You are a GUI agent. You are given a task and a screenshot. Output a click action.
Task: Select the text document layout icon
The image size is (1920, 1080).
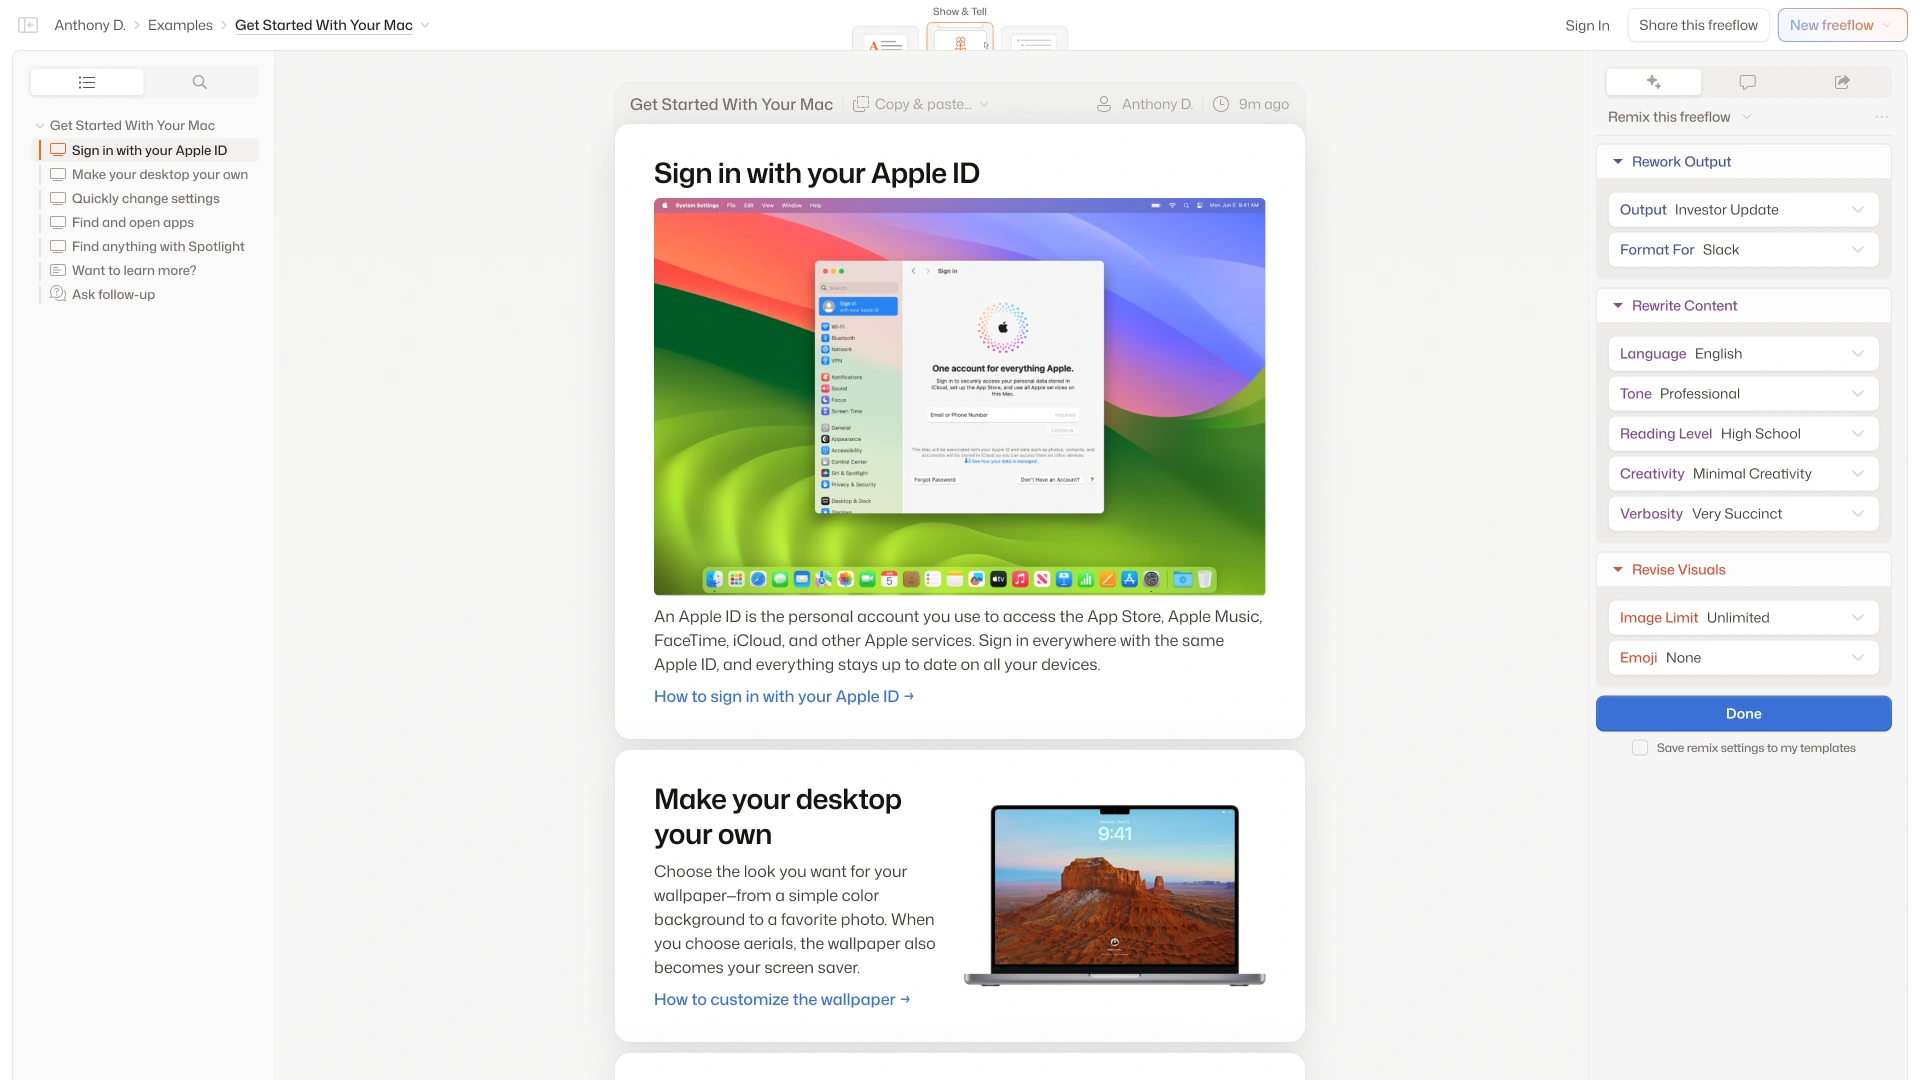[885, 41]
